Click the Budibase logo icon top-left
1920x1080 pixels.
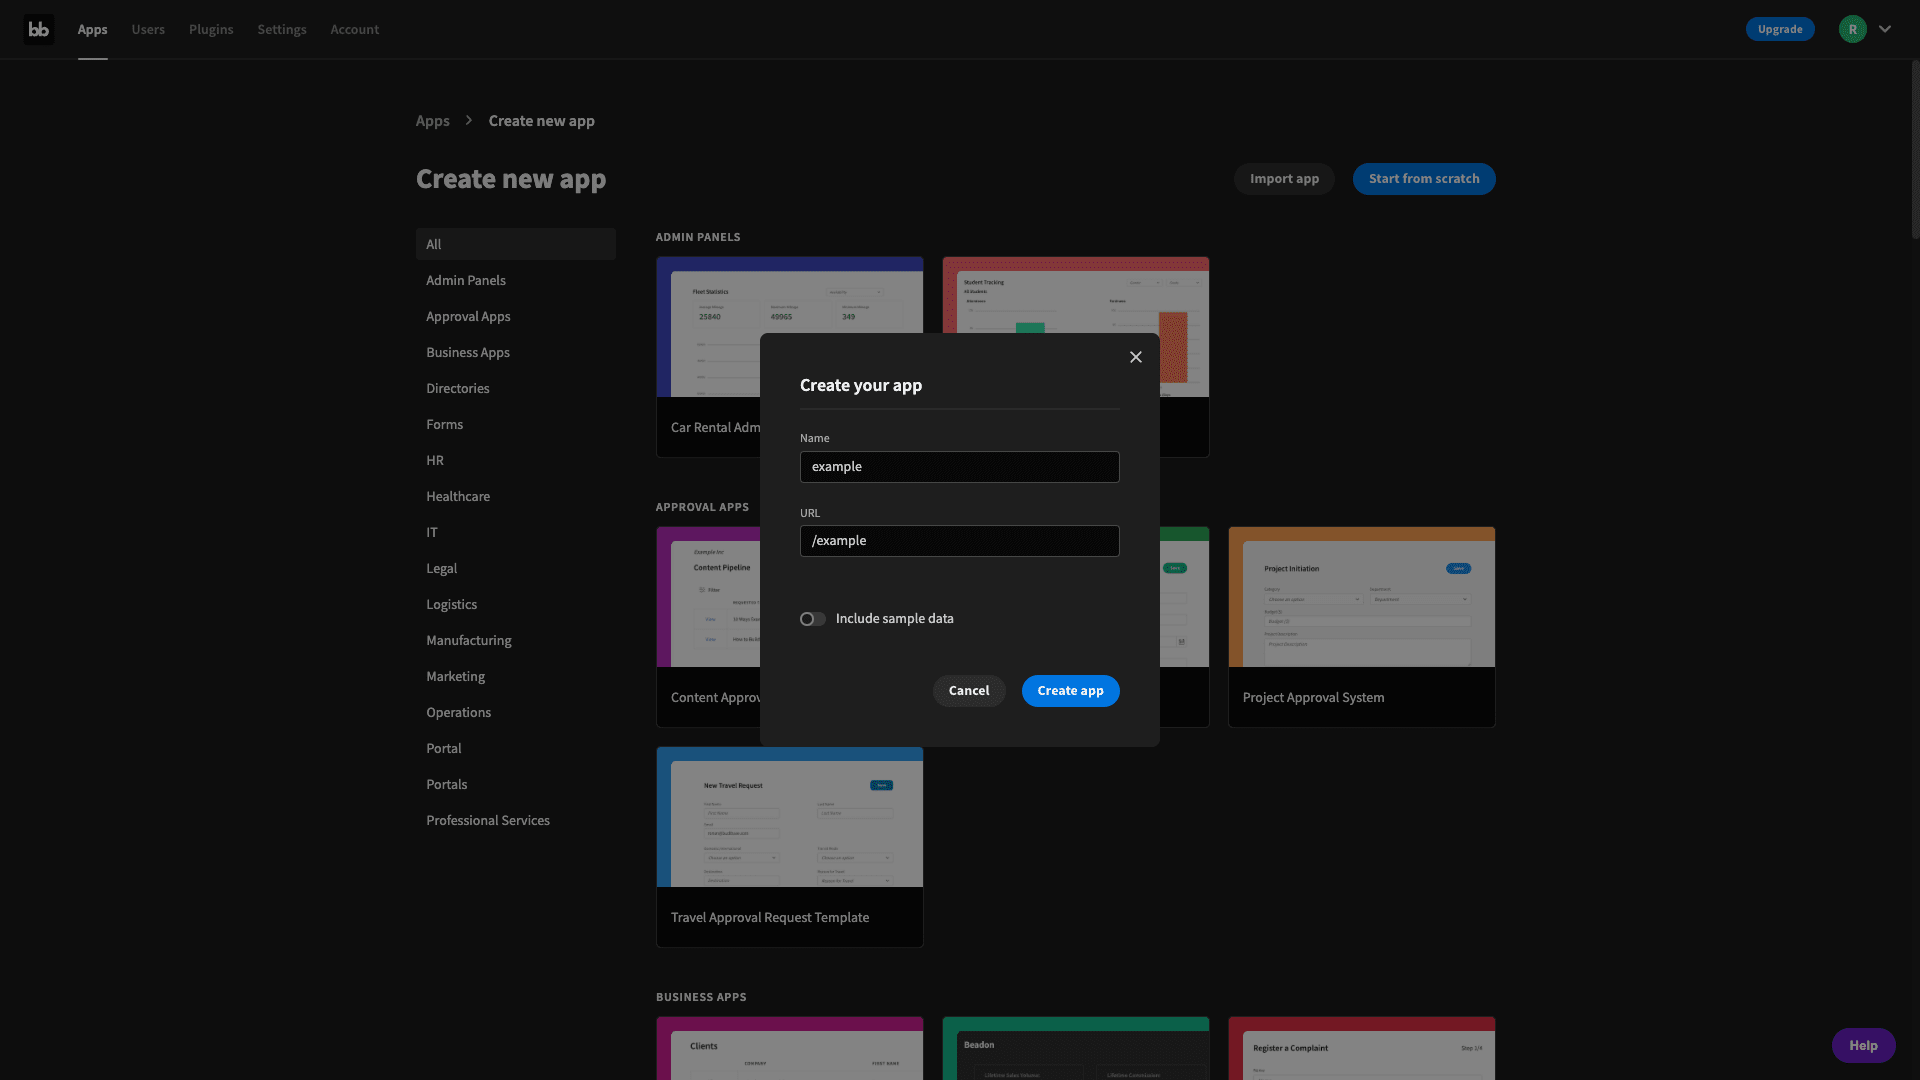38,28
